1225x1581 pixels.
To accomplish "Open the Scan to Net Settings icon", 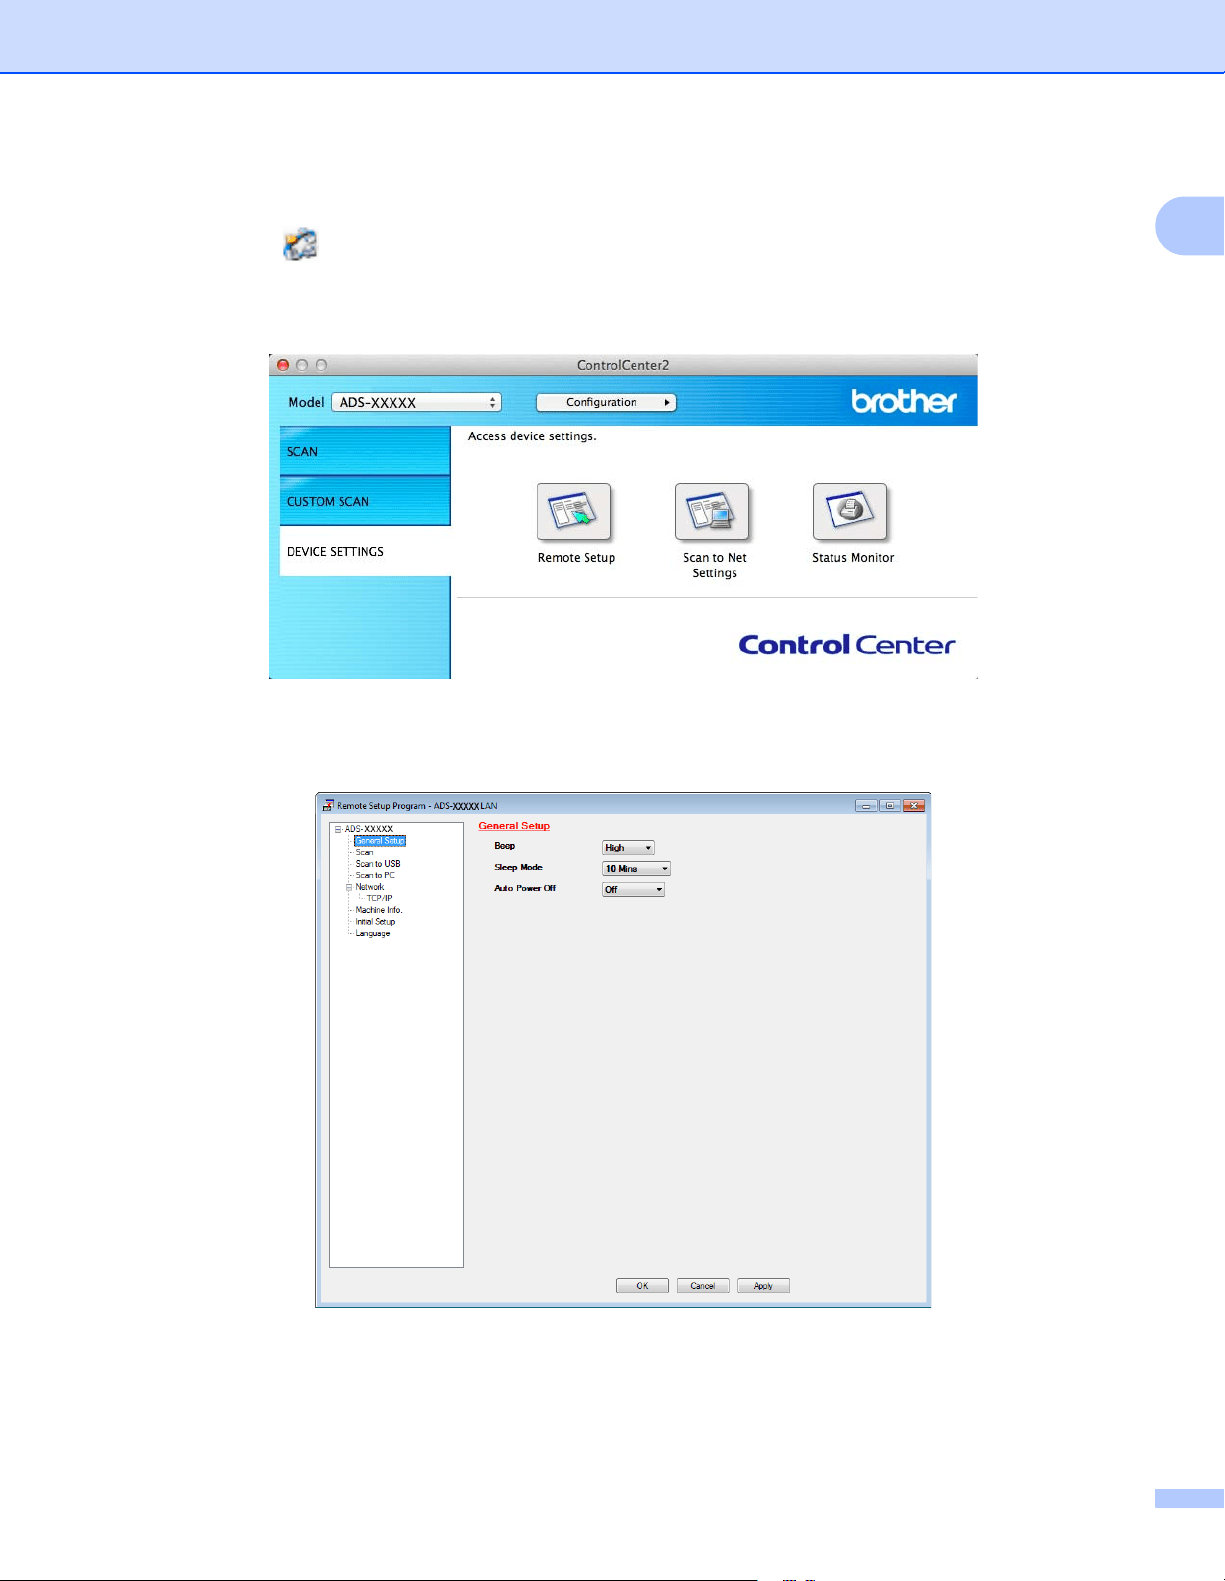I will pos(712,513).
